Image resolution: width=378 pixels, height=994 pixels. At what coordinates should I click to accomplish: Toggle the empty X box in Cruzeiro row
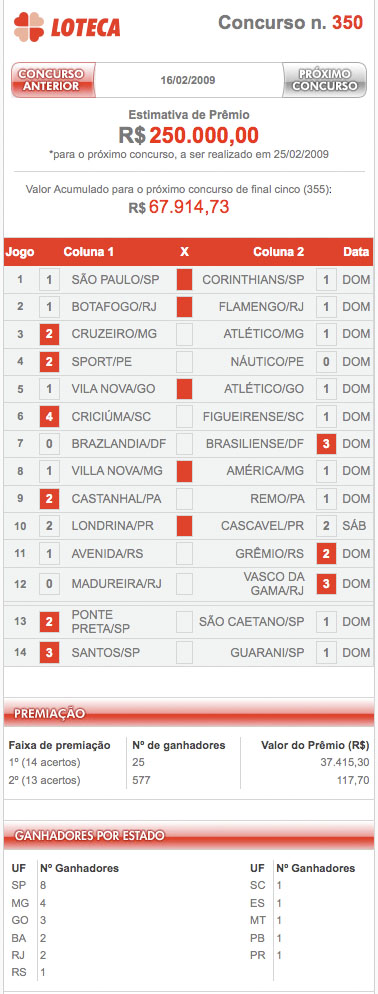pos(184,334)
